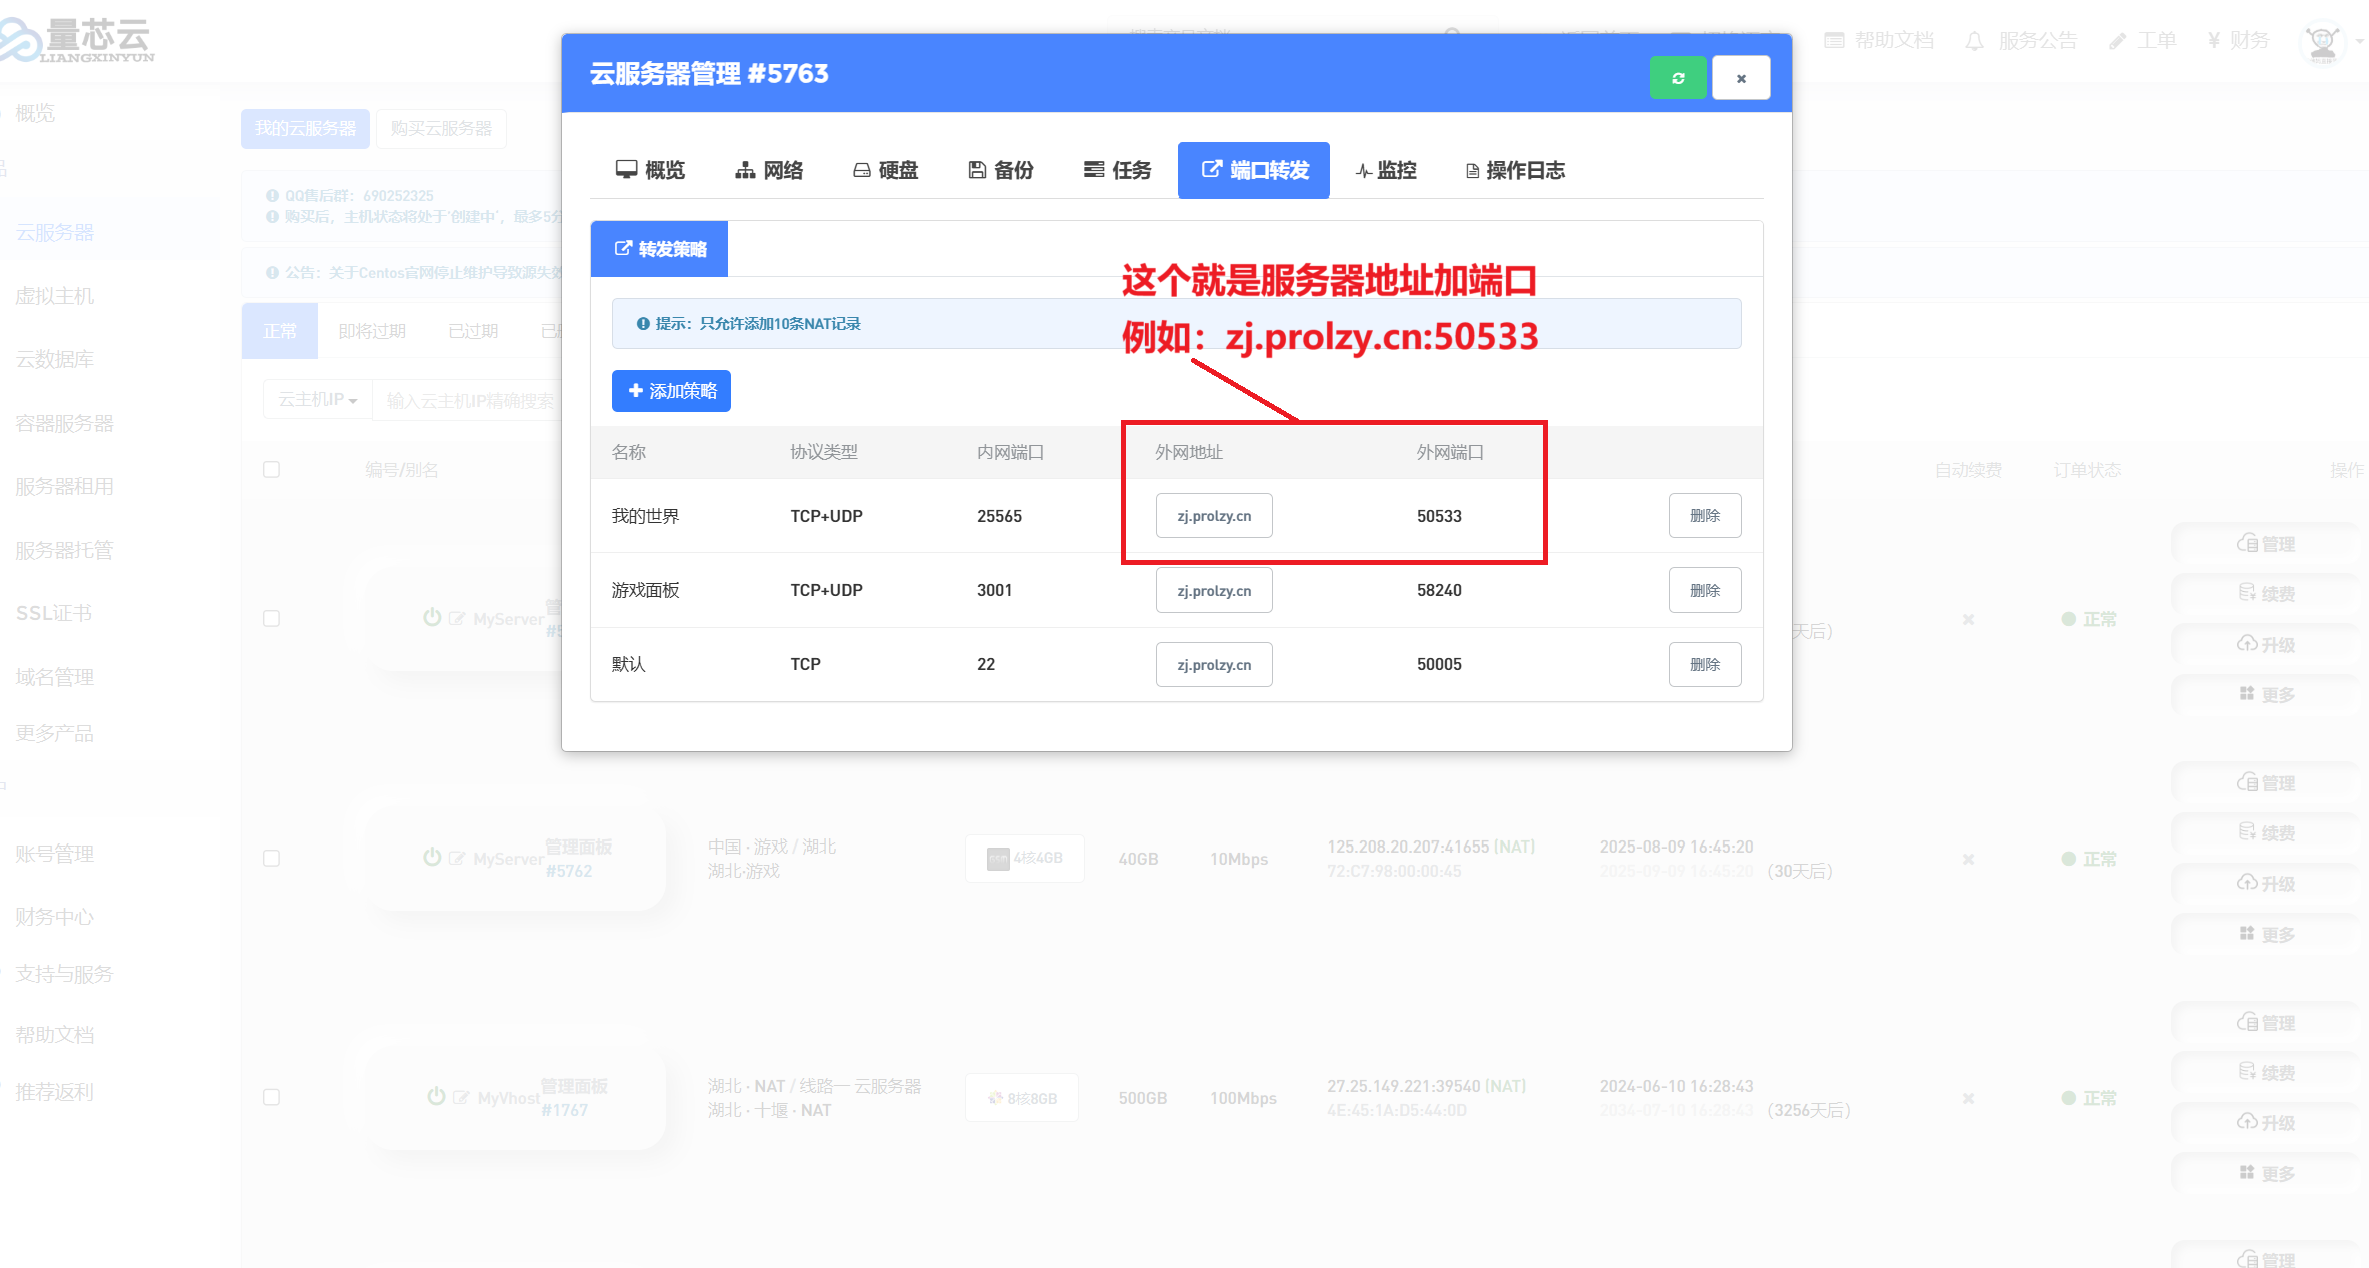Toggle the select-all checkbox in table header

pos(271,469)
